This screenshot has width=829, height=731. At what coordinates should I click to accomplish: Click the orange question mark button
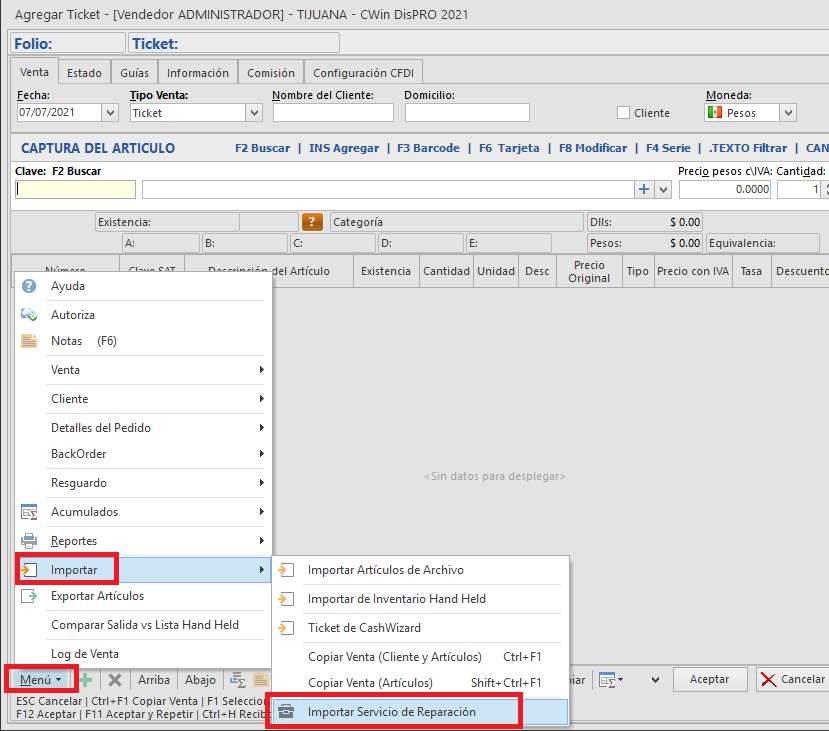coord(313,222)
